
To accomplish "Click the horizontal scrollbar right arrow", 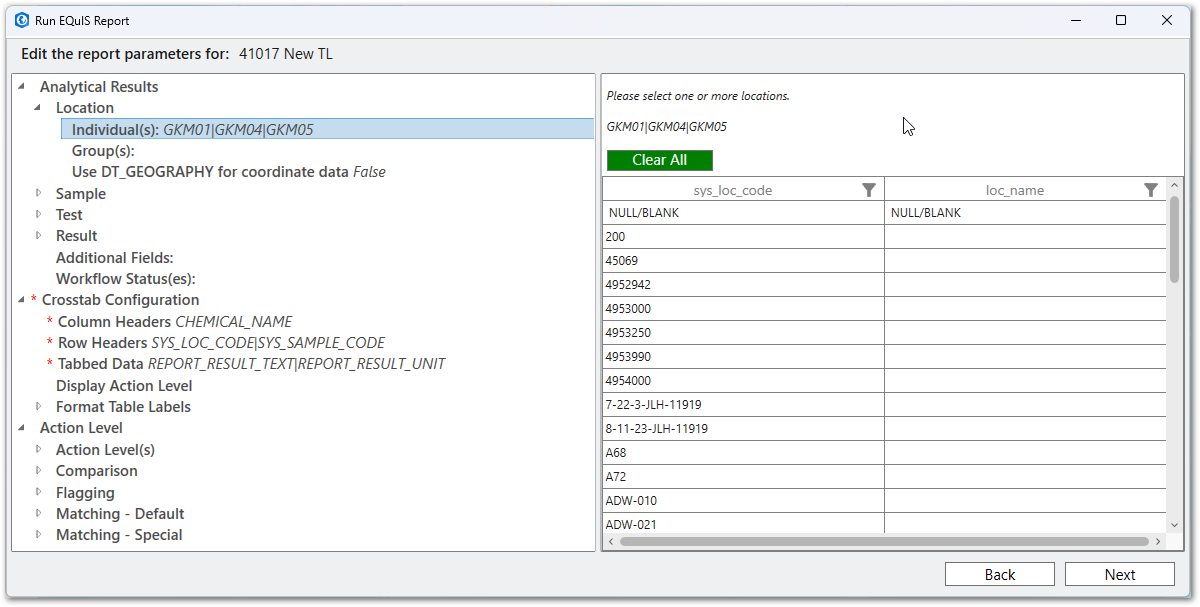I will (x=1158, y=542).
